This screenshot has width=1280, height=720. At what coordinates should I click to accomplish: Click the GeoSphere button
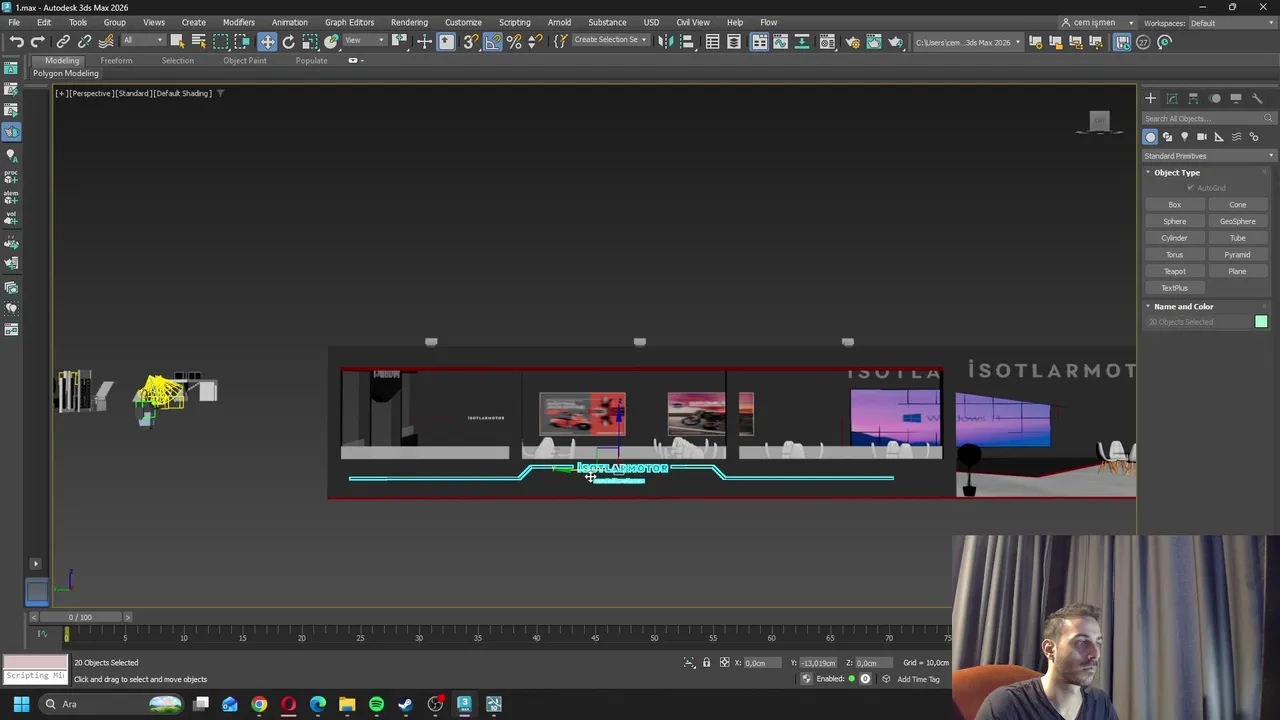(1237, 221)
